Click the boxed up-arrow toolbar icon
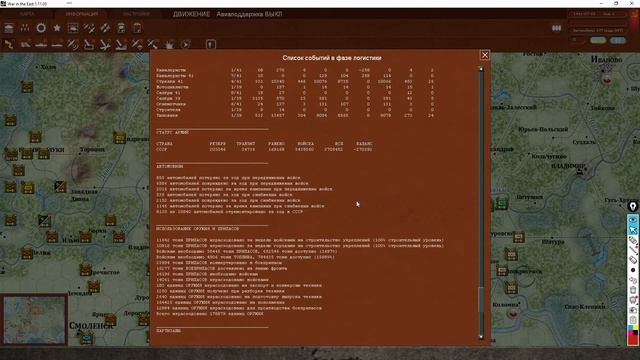640x360 pixels. (211, 44)
